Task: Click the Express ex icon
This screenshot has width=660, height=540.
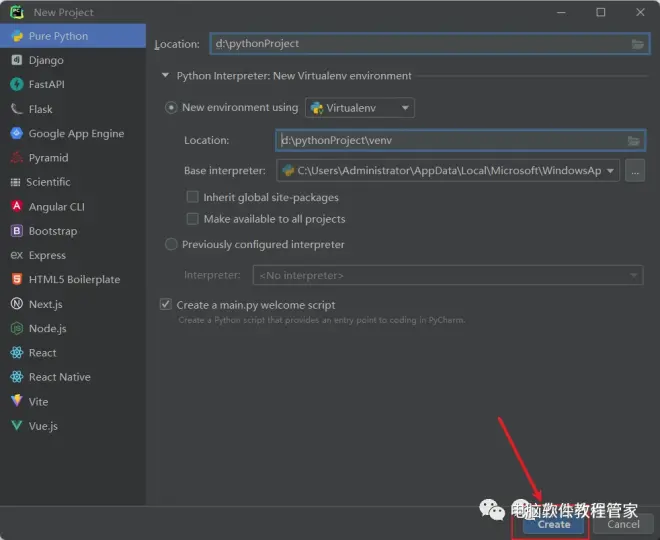Action: tap(17, 255)
